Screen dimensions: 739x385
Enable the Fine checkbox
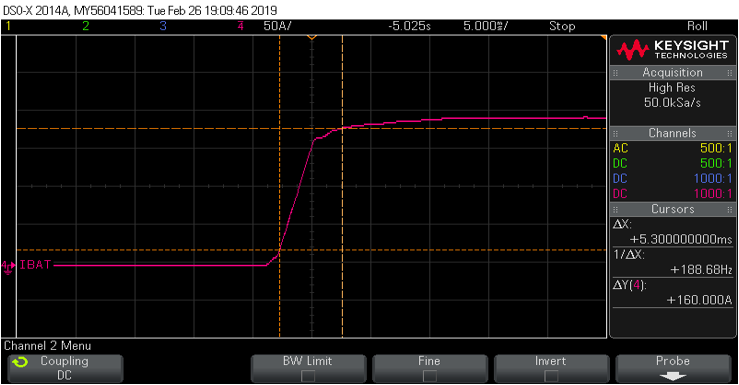pyautogui.click(x=429, y=376)
